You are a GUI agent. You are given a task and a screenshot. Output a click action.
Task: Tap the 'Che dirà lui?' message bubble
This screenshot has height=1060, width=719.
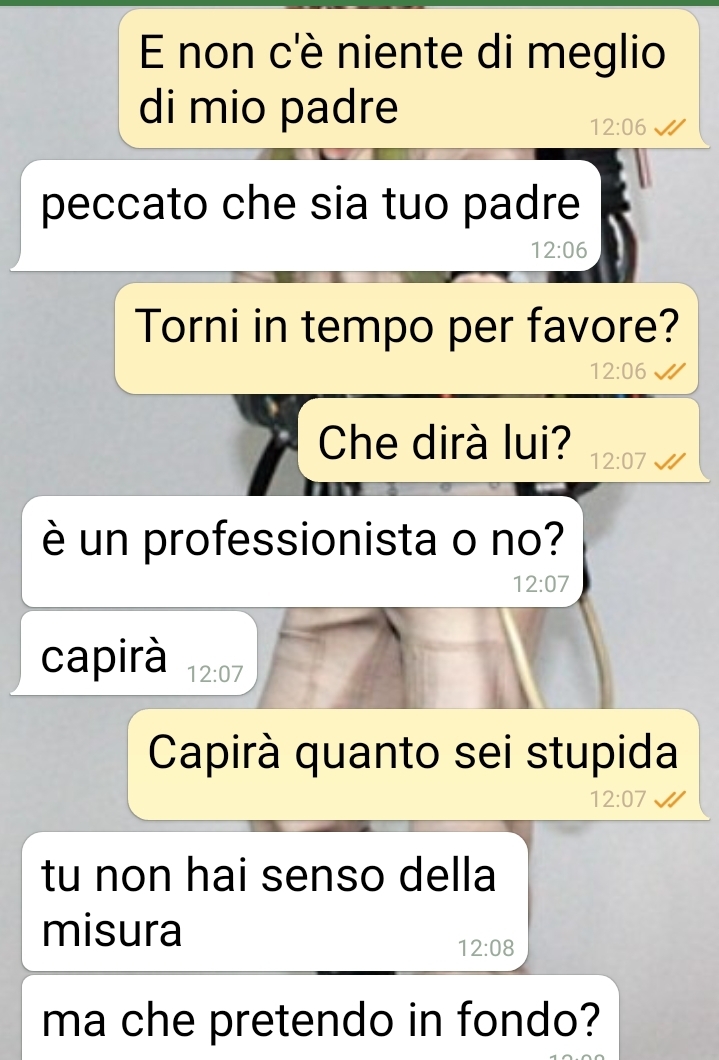pyautogui.click(x=501, y=440)
